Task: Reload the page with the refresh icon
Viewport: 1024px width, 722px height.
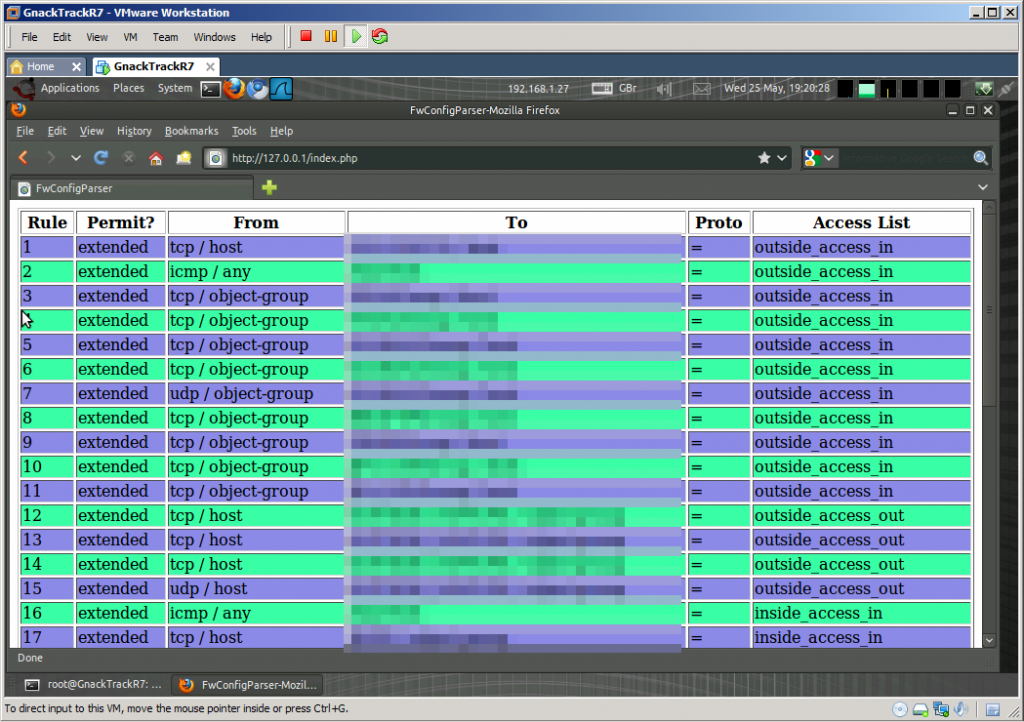Action: coord(101,157)
